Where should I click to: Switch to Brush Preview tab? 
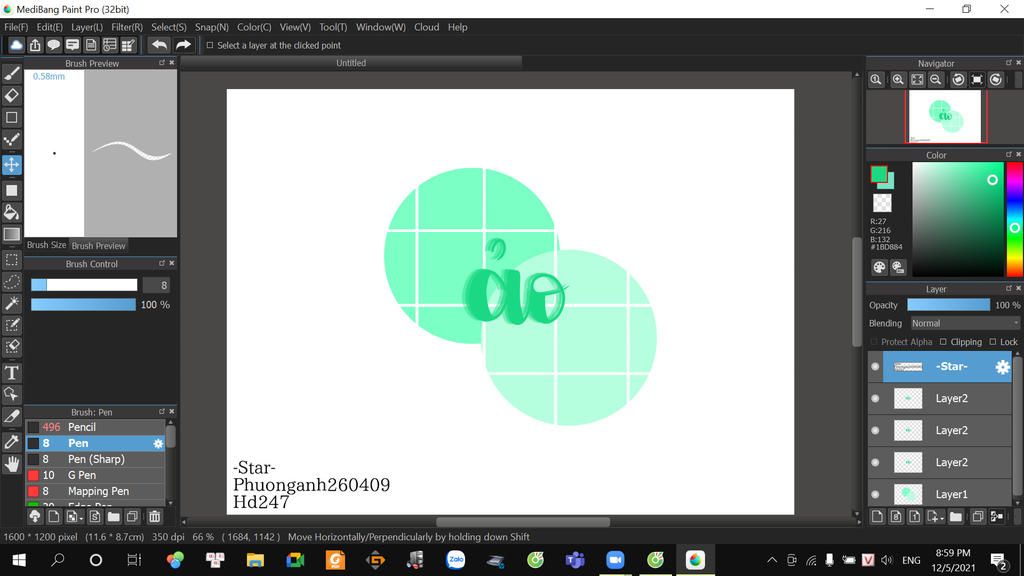pos(98,246)
